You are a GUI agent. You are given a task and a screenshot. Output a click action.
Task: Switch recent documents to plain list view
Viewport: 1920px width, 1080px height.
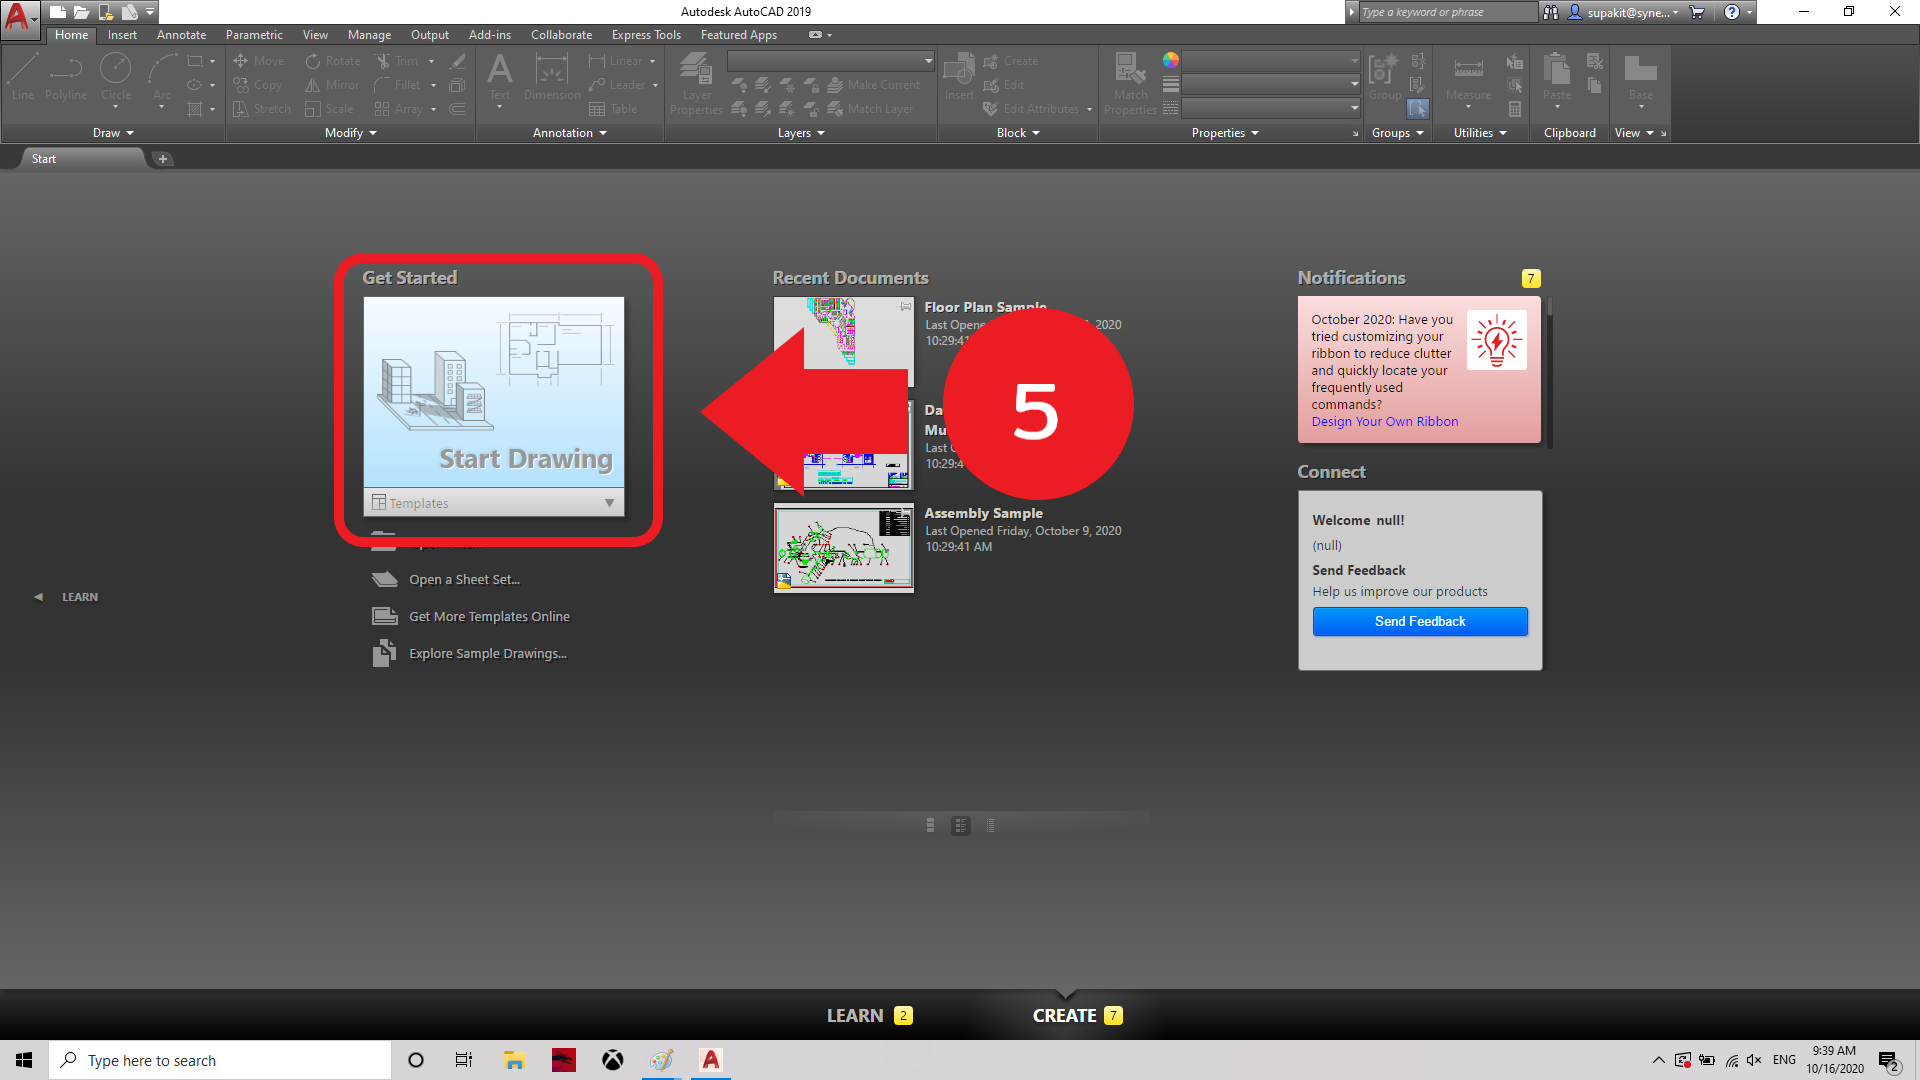point(990,825)
